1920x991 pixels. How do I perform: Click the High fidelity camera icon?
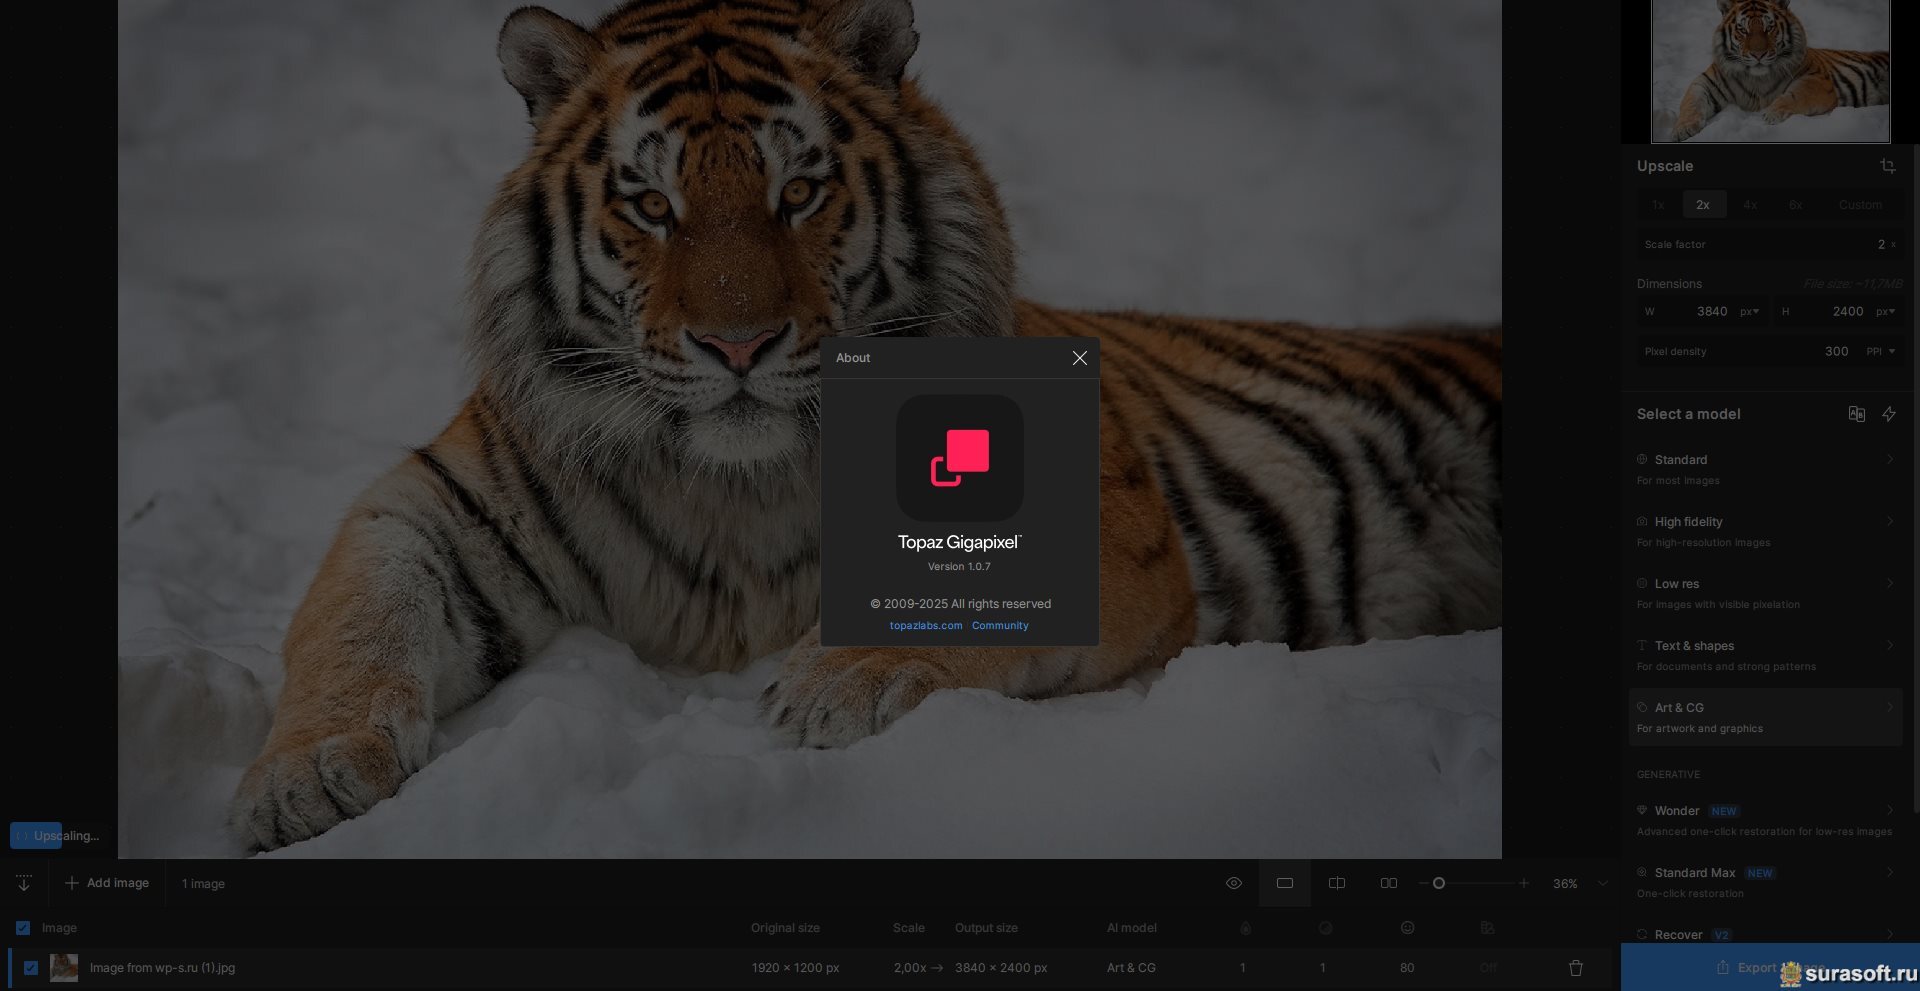(x=1642, y=522)
